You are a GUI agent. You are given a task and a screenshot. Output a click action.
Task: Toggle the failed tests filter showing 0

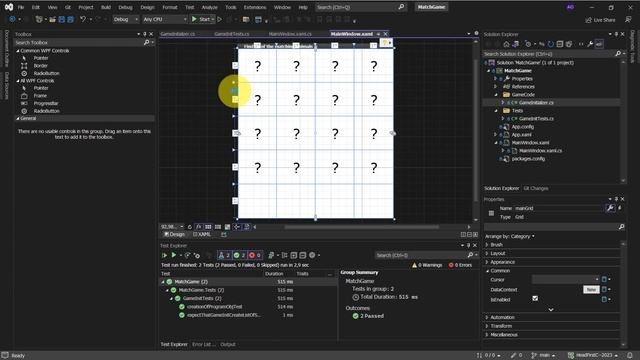254,256
